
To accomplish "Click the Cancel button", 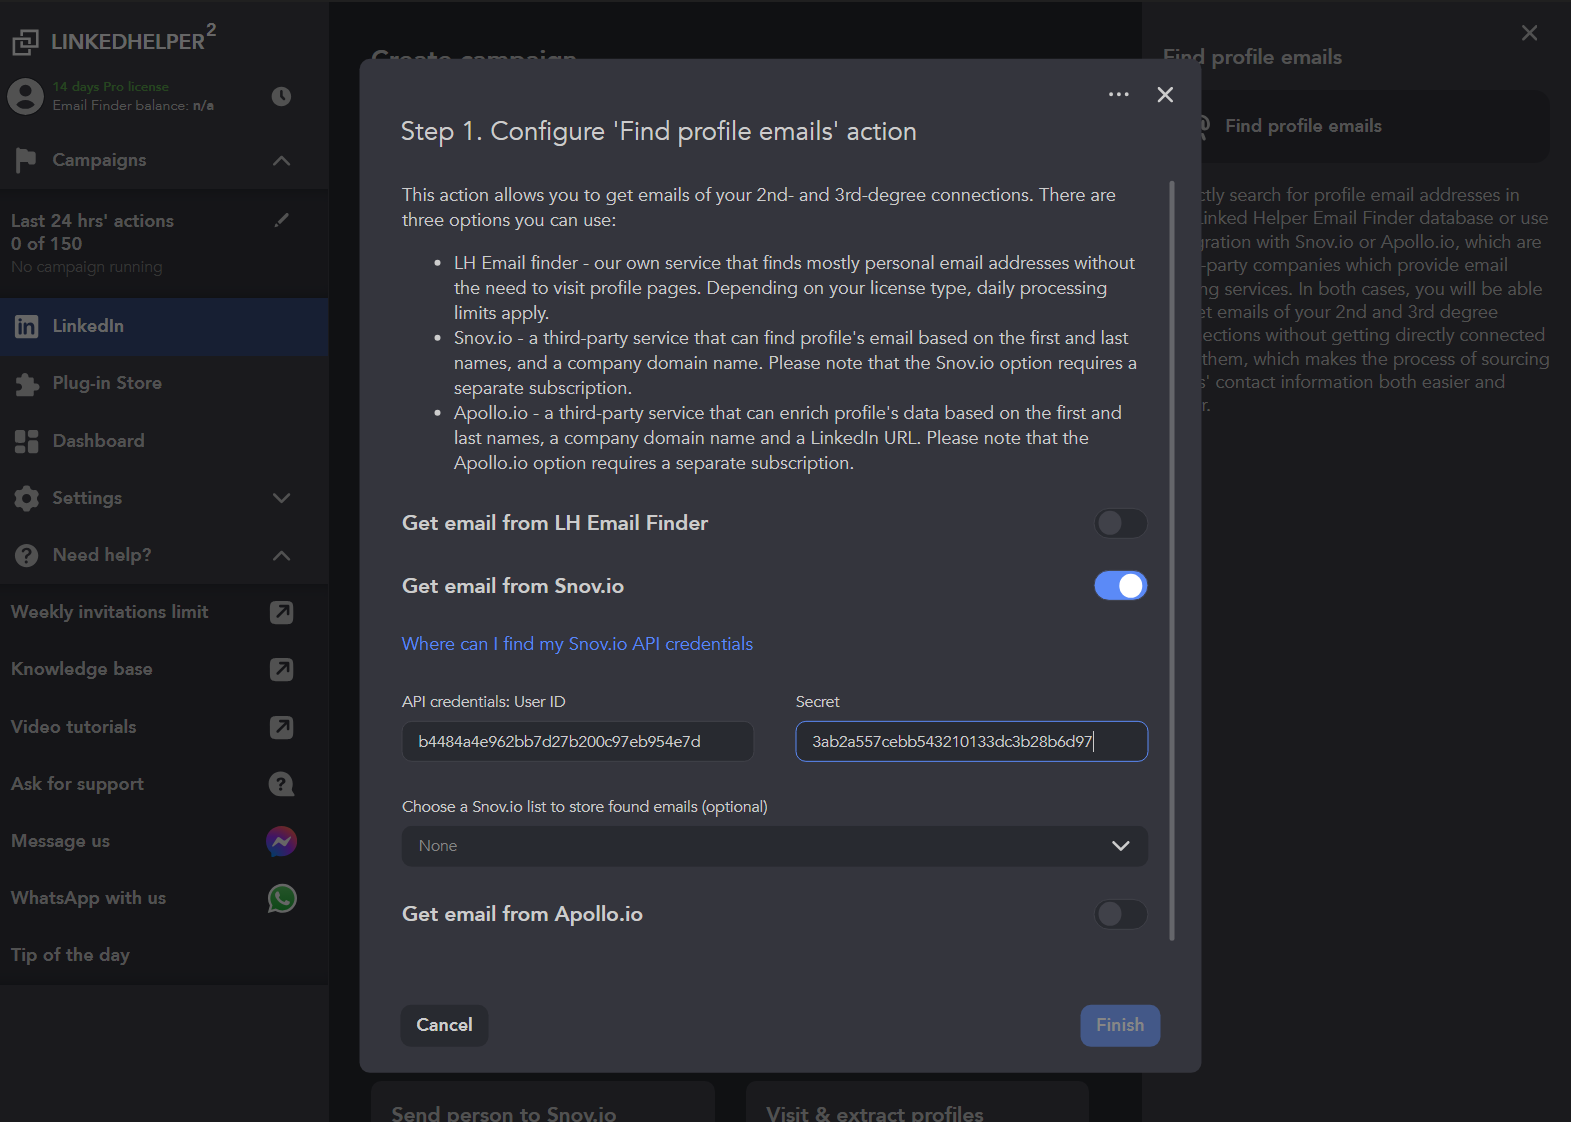I will [x=444, y=1025].
